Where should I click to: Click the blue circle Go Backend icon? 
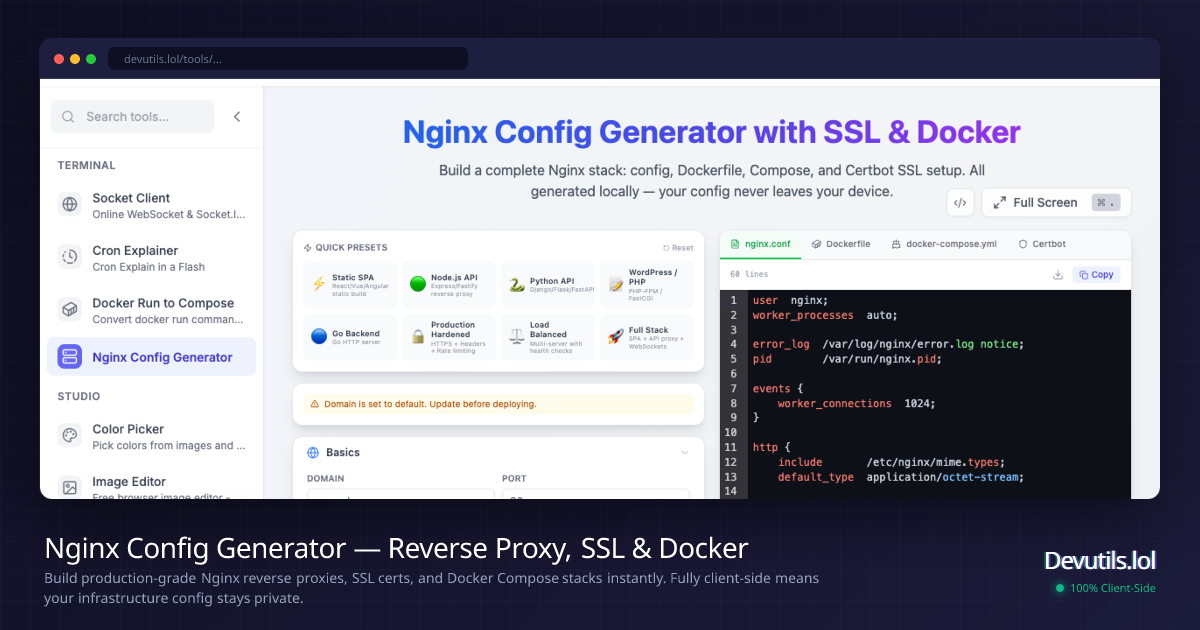pos(318,337)
